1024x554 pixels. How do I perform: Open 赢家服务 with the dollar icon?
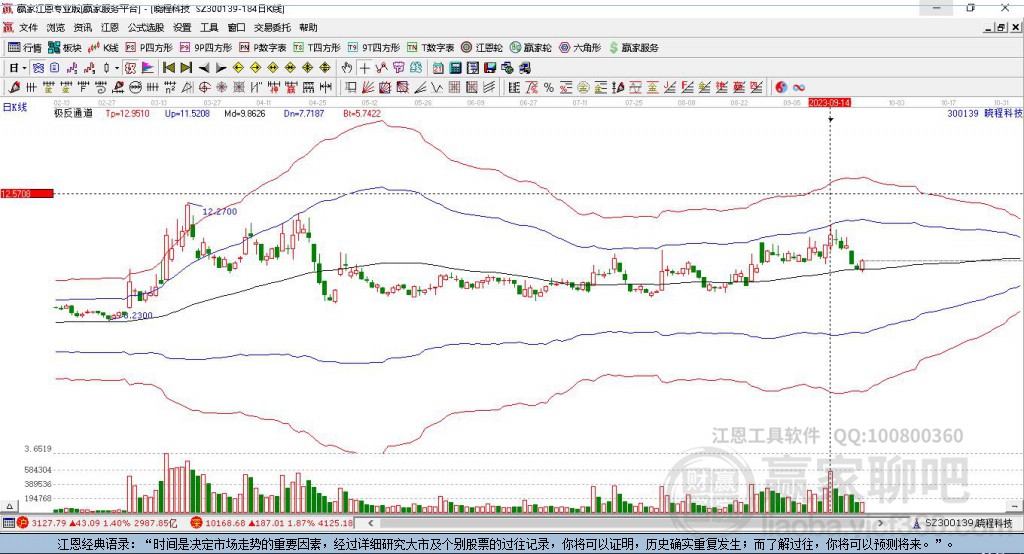pos(633,48)
